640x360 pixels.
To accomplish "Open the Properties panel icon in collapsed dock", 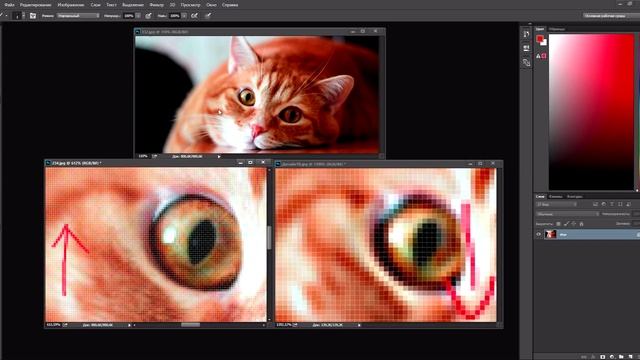I will (526, 48).
